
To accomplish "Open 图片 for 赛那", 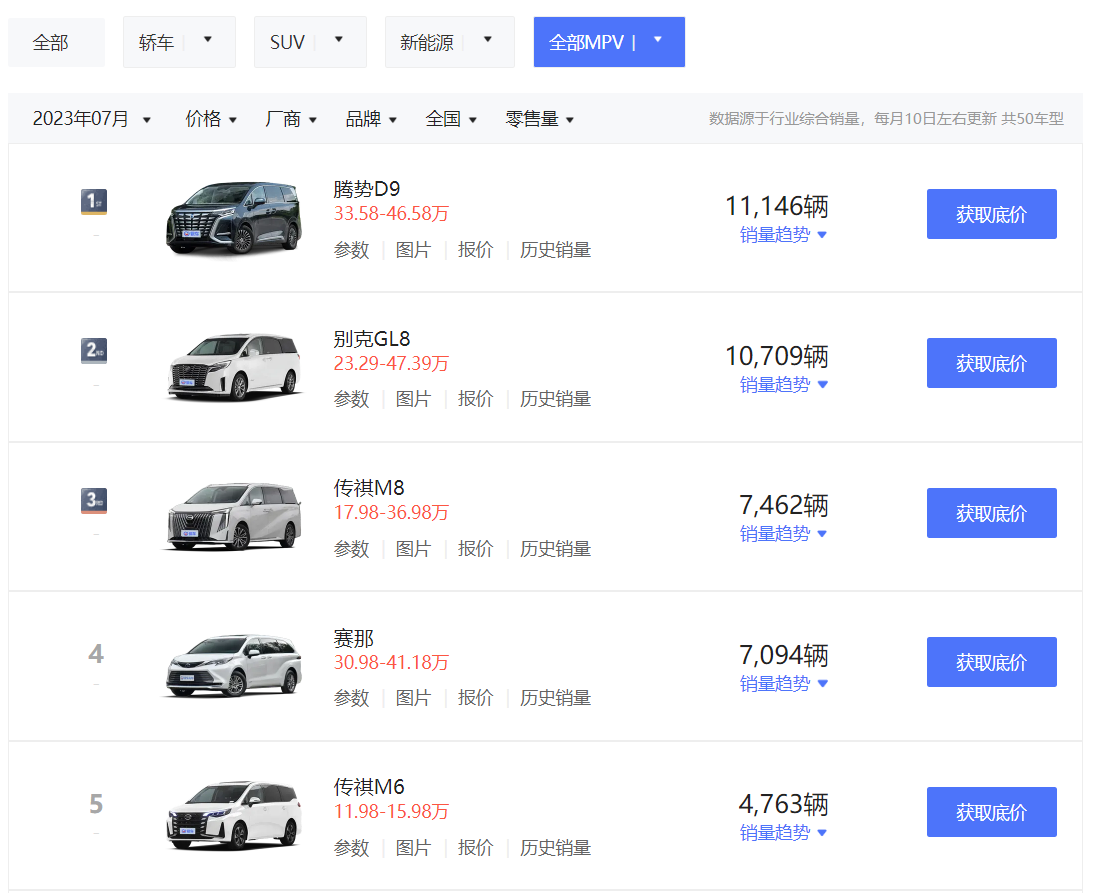I will point(414,698).
